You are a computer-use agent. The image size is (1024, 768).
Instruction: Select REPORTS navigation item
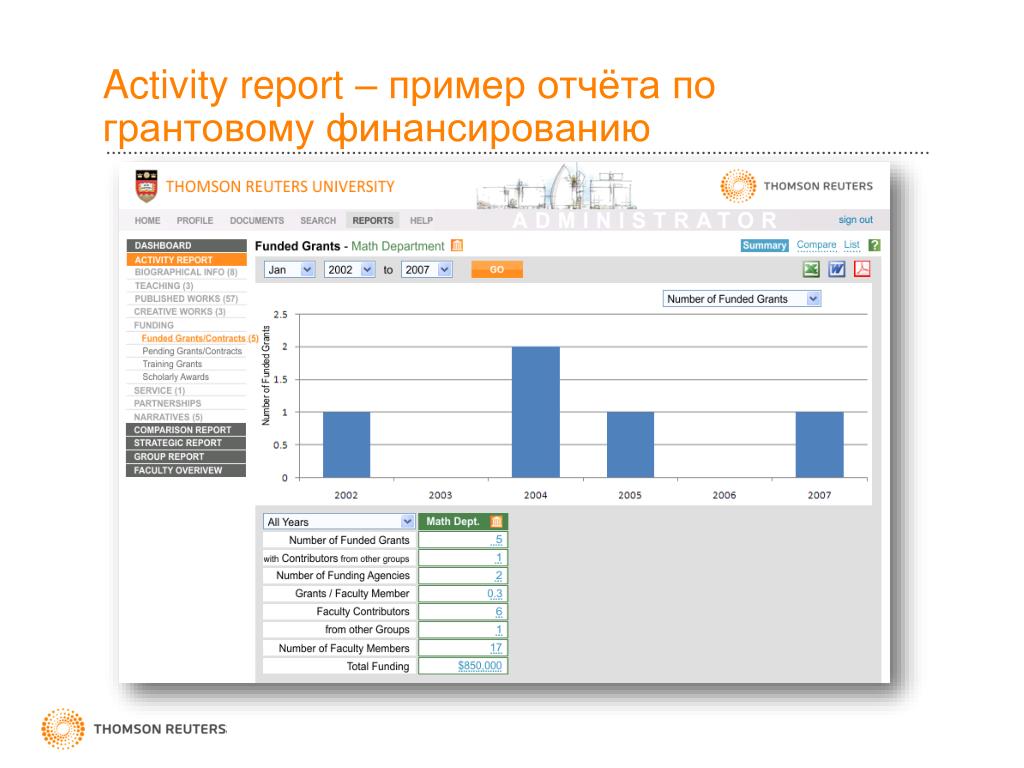[373, 221]
